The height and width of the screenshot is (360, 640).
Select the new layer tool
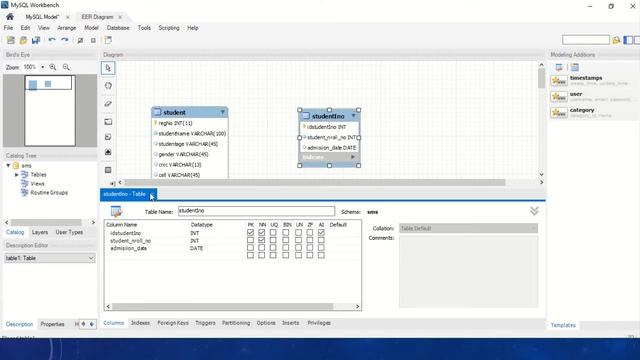coord(108,122)
